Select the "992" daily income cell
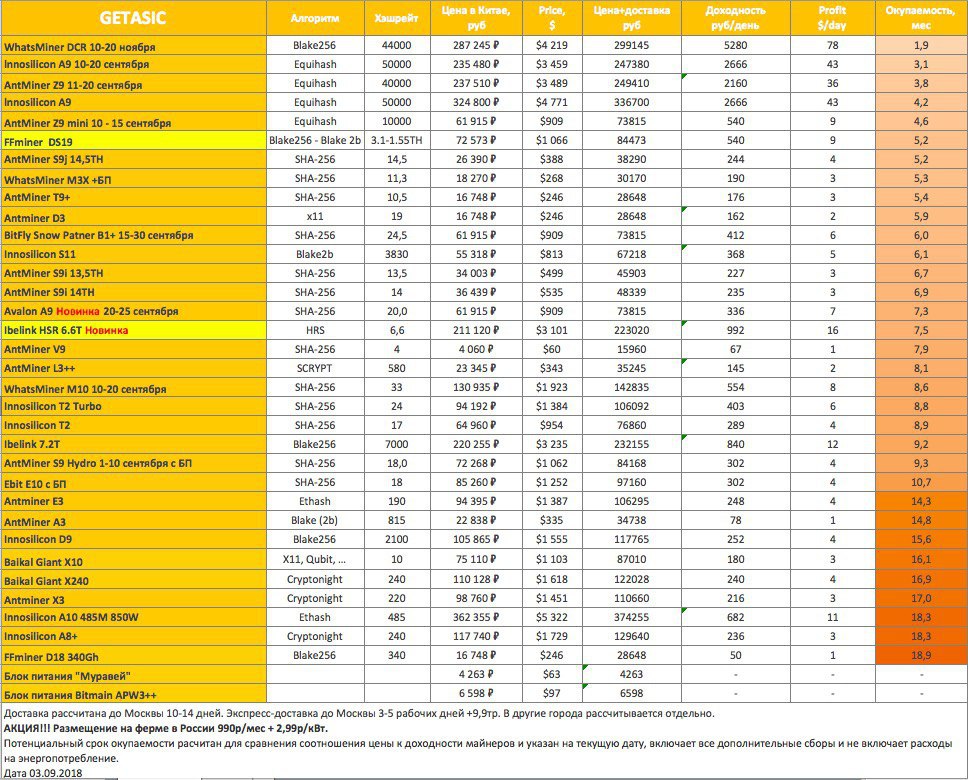The image size is (968, 780). coord(735,330)
